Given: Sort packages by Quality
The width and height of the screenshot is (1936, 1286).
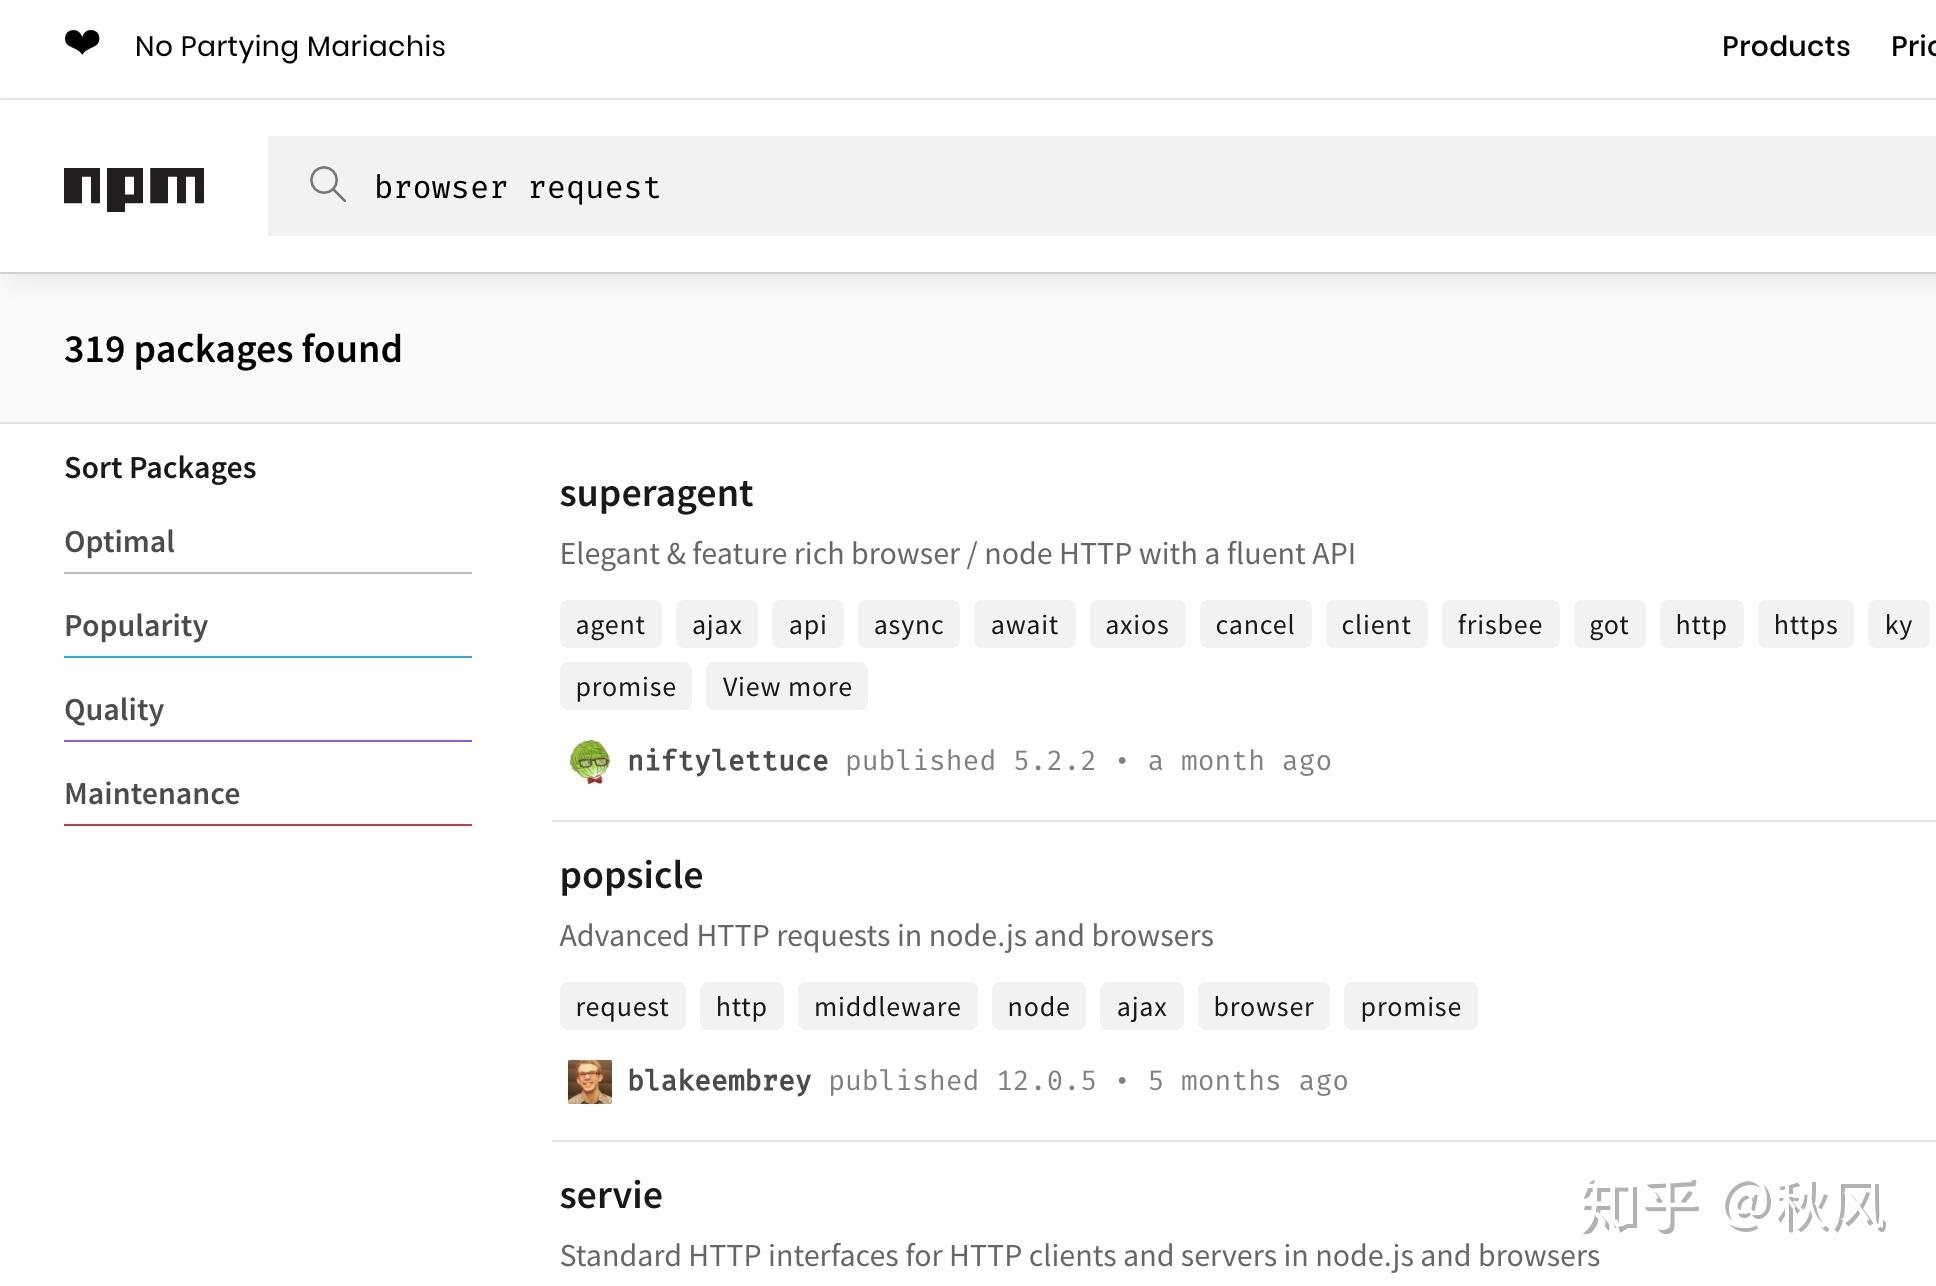Looking at the screenshot, I should point(114,710).
